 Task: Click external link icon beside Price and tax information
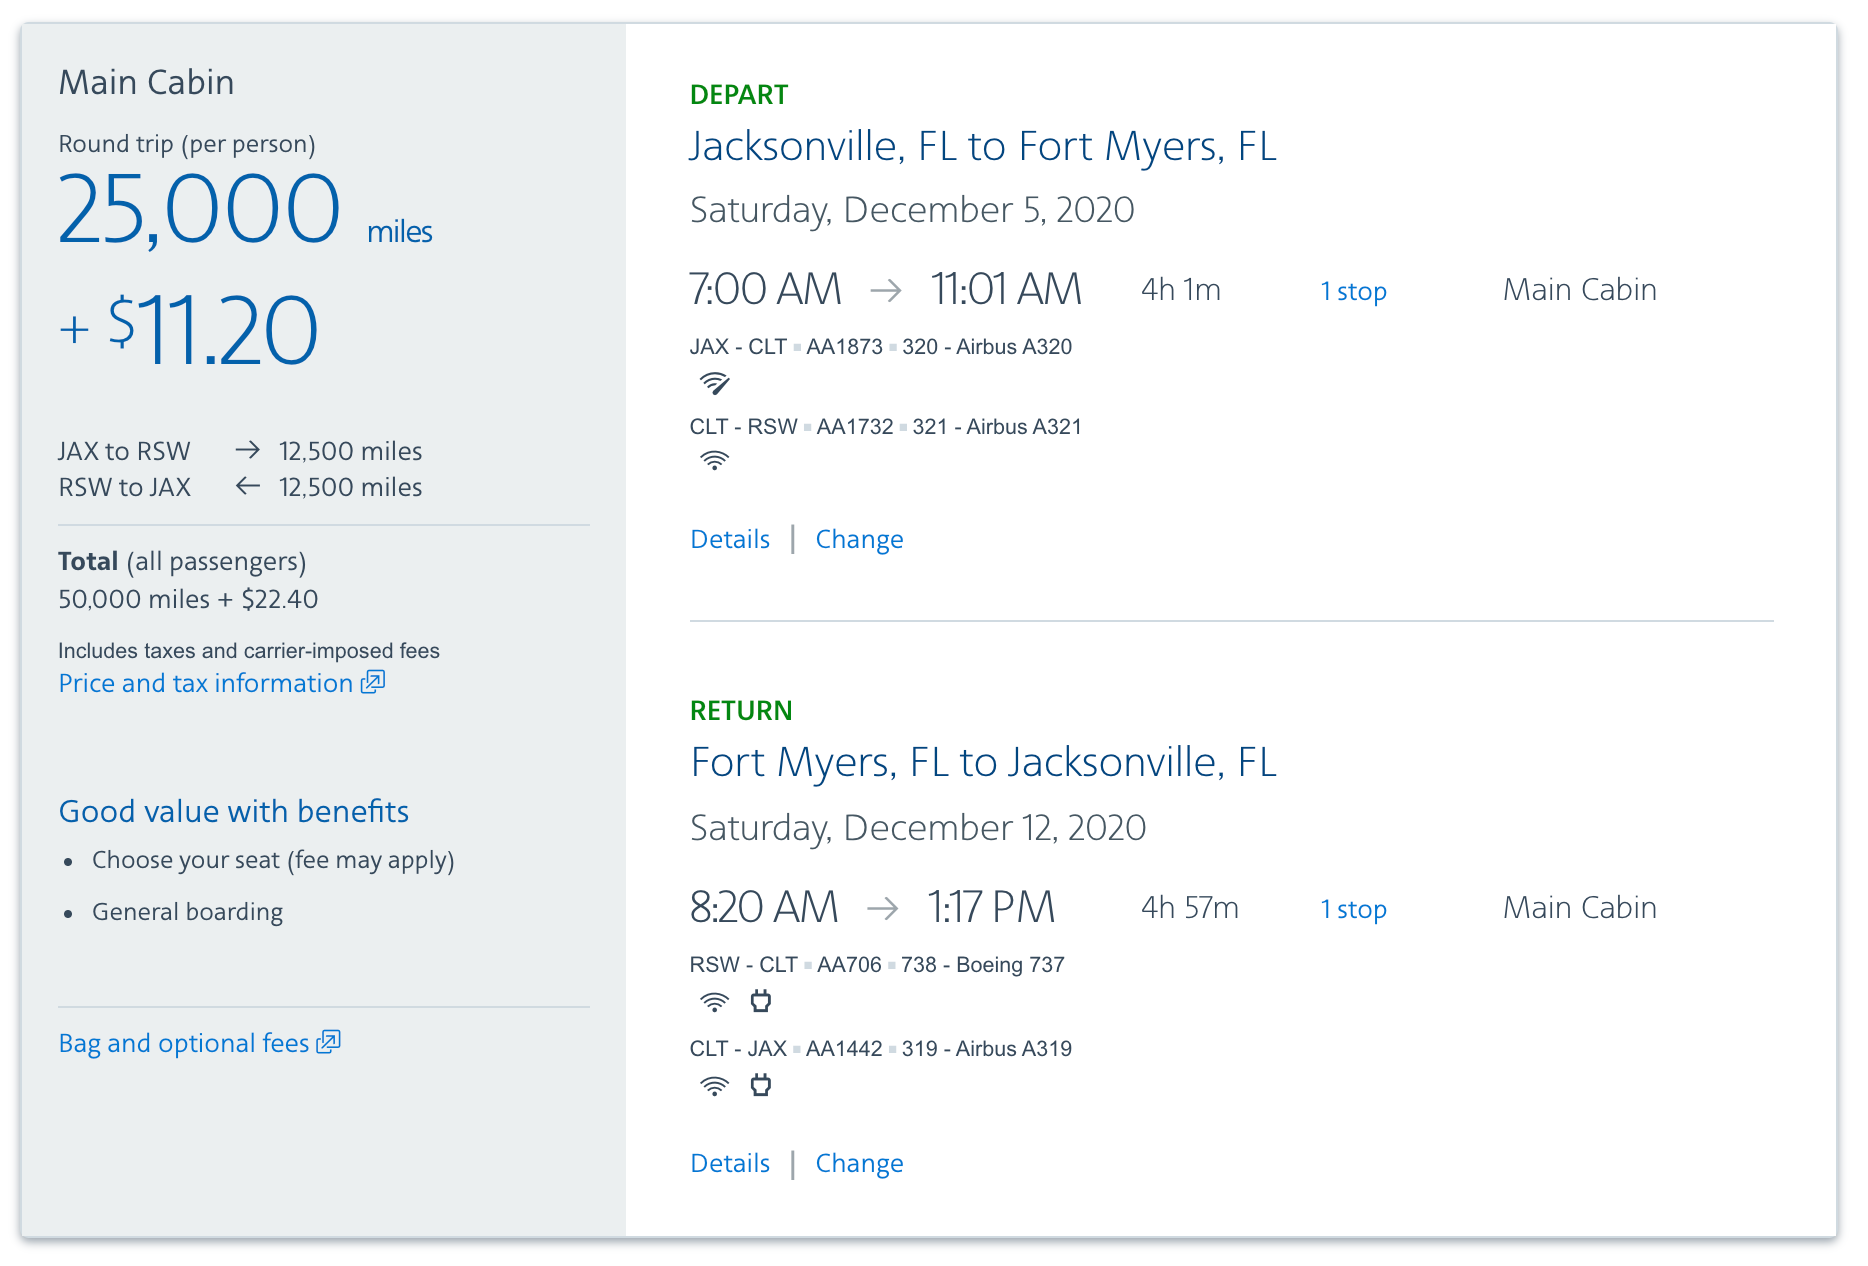[x=373, y=682]
